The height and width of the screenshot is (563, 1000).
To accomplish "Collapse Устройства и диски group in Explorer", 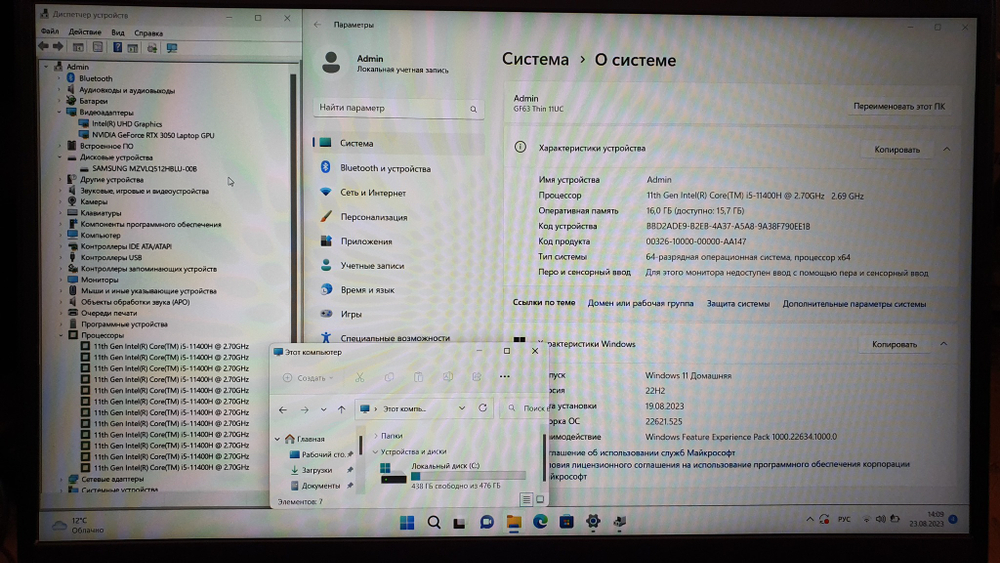I will click(375, 451).
